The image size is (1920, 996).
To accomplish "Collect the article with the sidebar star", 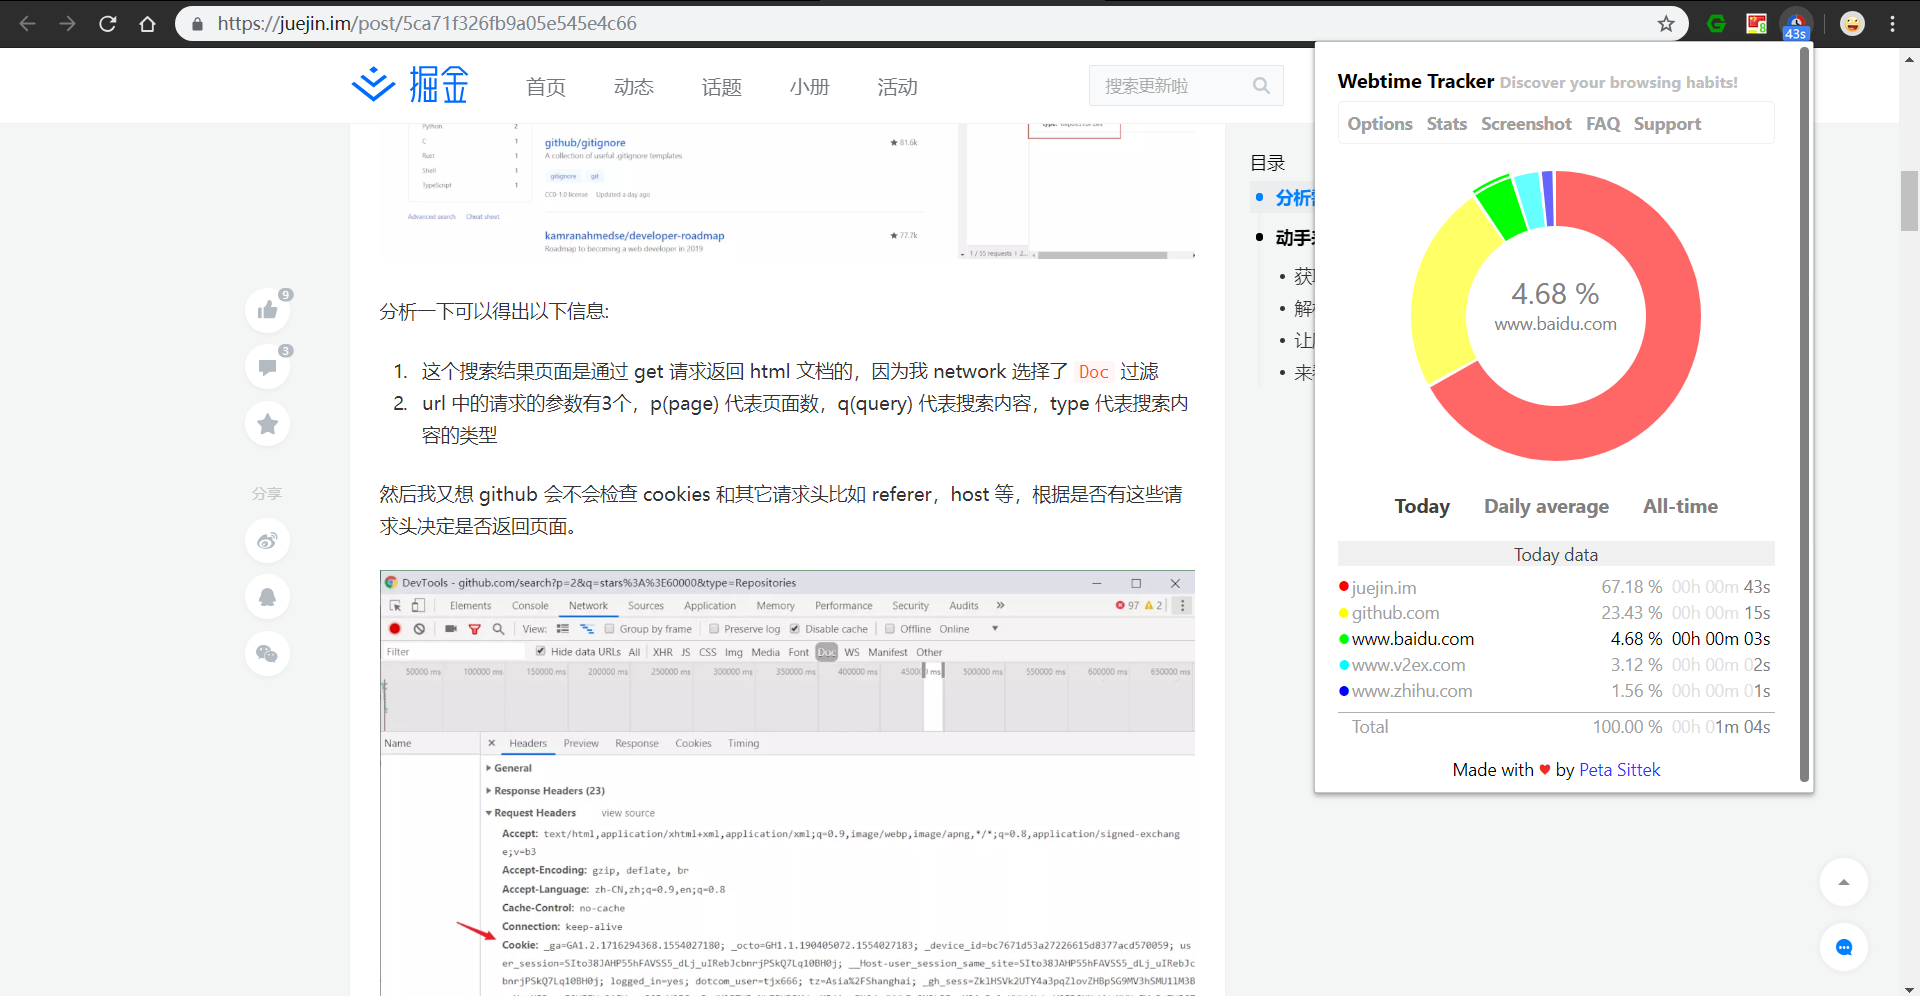I will (x=268, y=424).
